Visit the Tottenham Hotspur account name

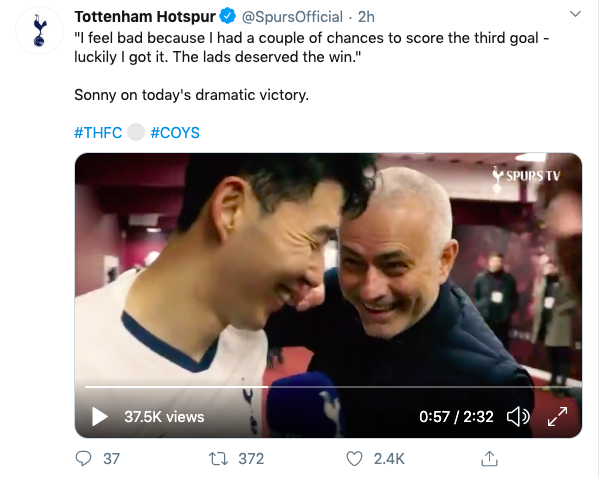pyautogui.click(x=145, y=17)
